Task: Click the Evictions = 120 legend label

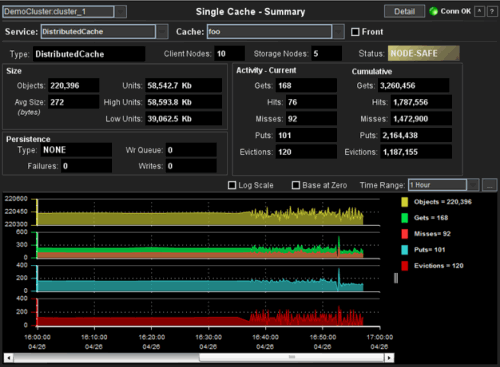Action: point(439,266)
